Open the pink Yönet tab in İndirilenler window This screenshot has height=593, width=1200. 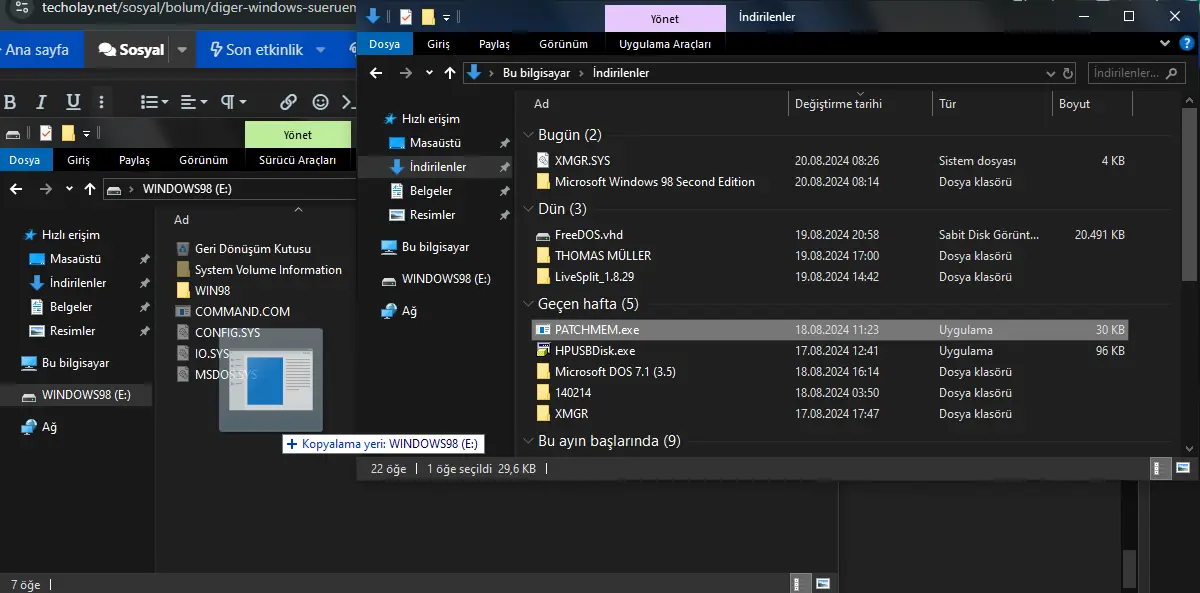click(x=665, y=17)
